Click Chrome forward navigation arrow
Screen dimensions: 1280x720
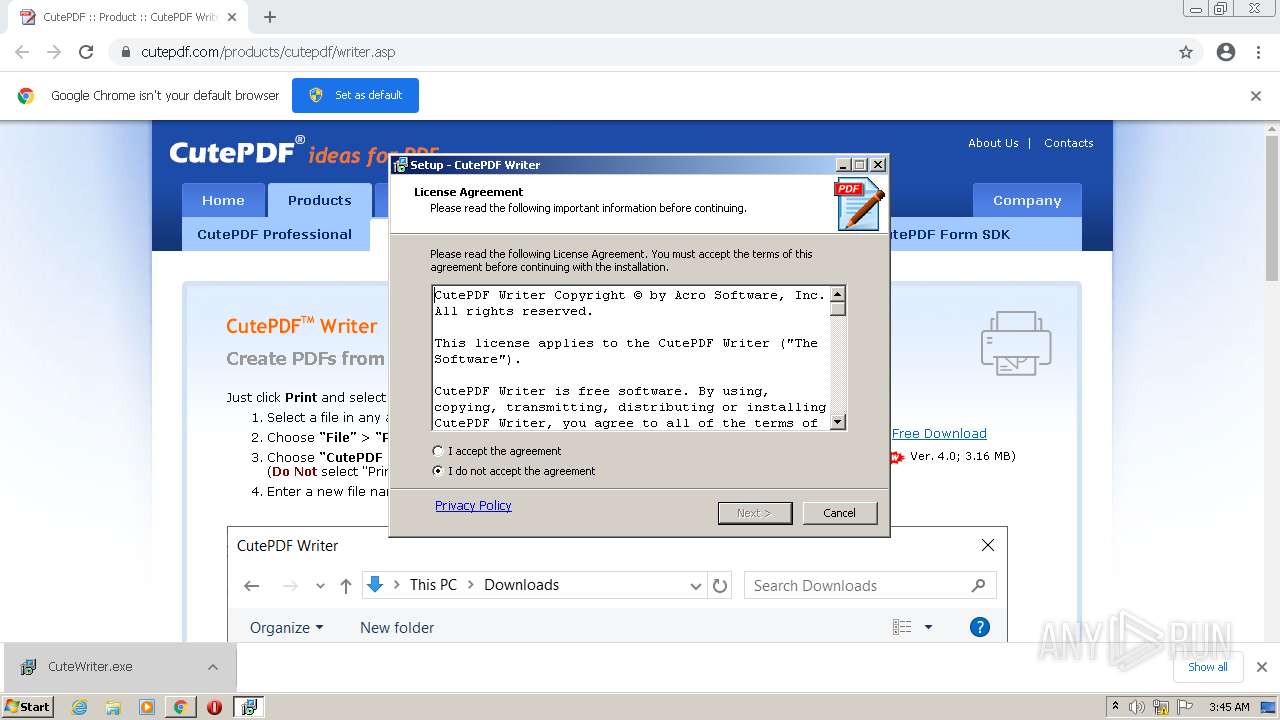point(54,52)
